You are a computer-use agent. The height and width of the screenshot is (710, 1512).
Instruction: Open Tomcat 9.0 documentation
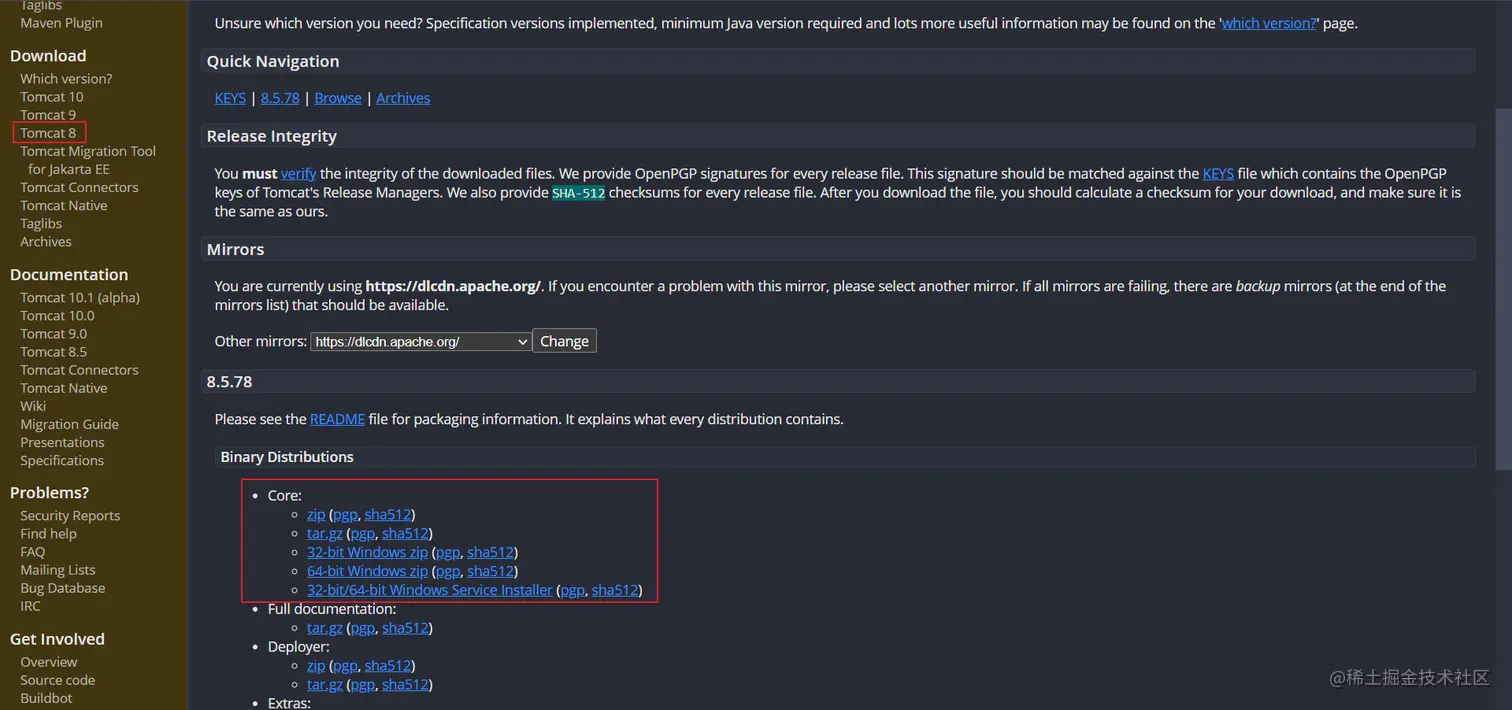54,334
